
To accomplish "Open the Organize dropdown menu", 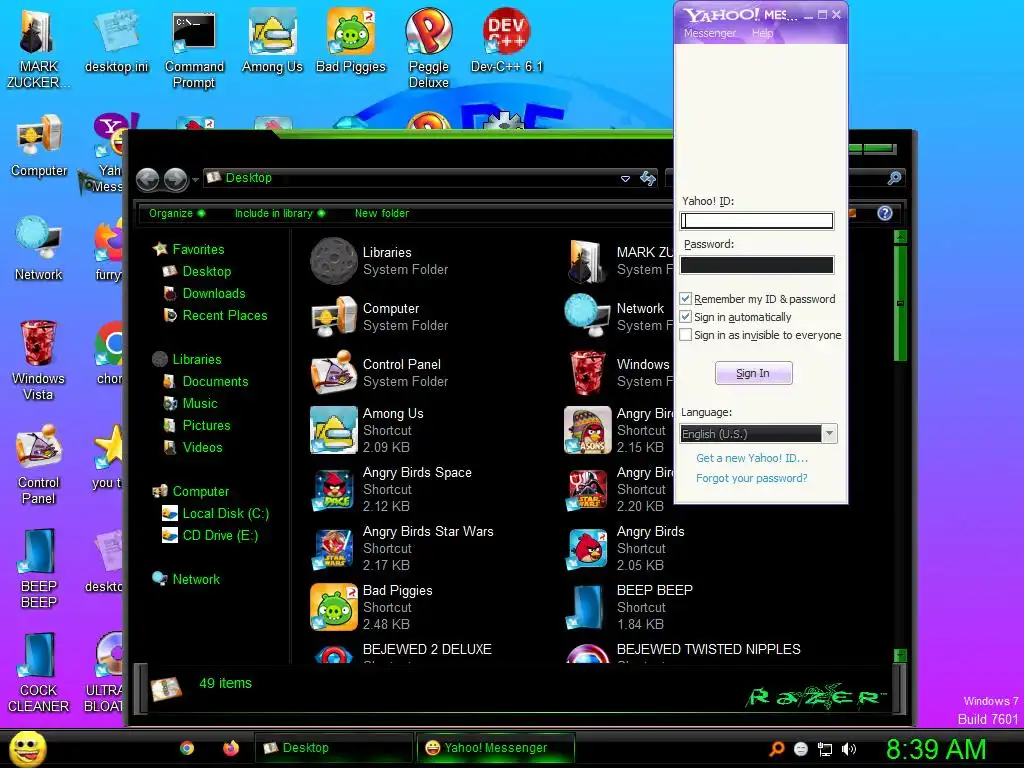I will tap(176, 214).
